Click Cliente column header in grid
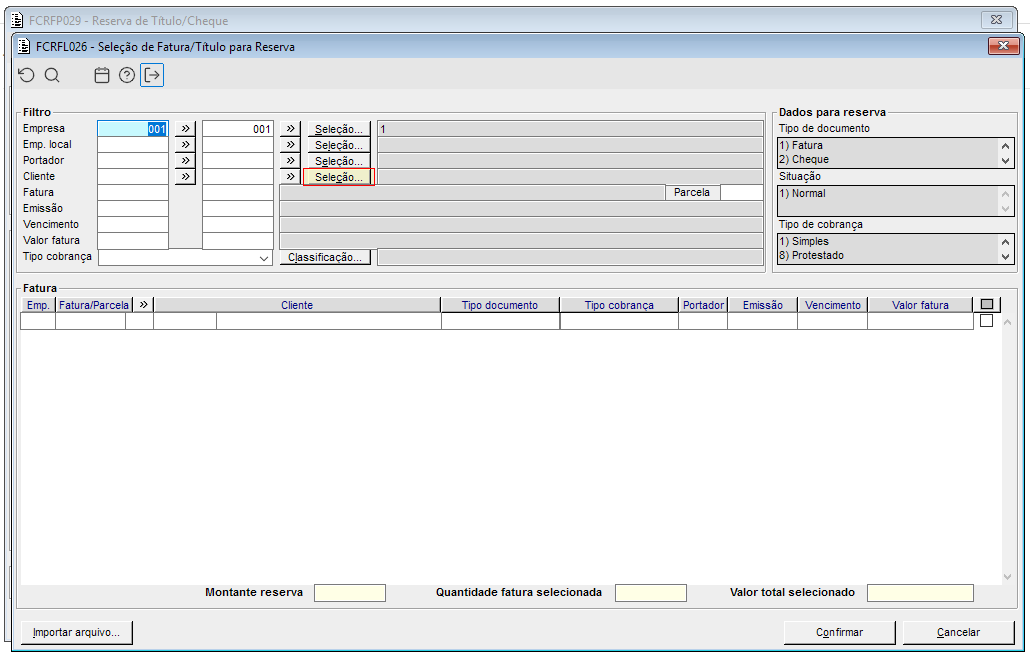The width and height of the screenshot is (1030, 658). (297, 305)
